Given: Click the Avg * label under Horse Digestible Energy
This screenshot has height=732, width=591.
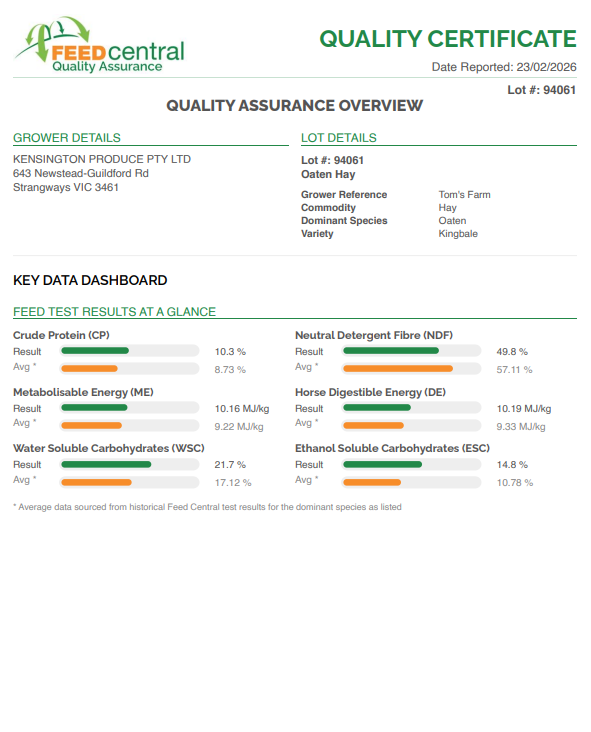Looking at the screenshot, I should [x=307, y=423].
